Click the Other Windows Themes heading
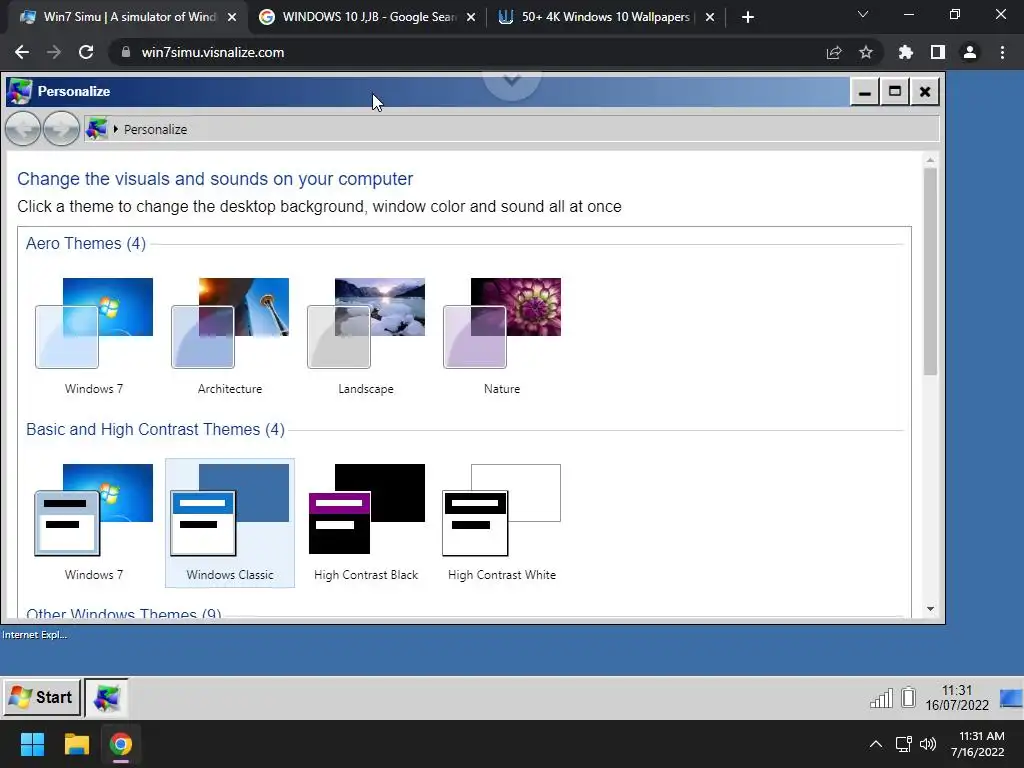Image resolution: width=1024 pixels, height=768 pixels. click(123, 613)
